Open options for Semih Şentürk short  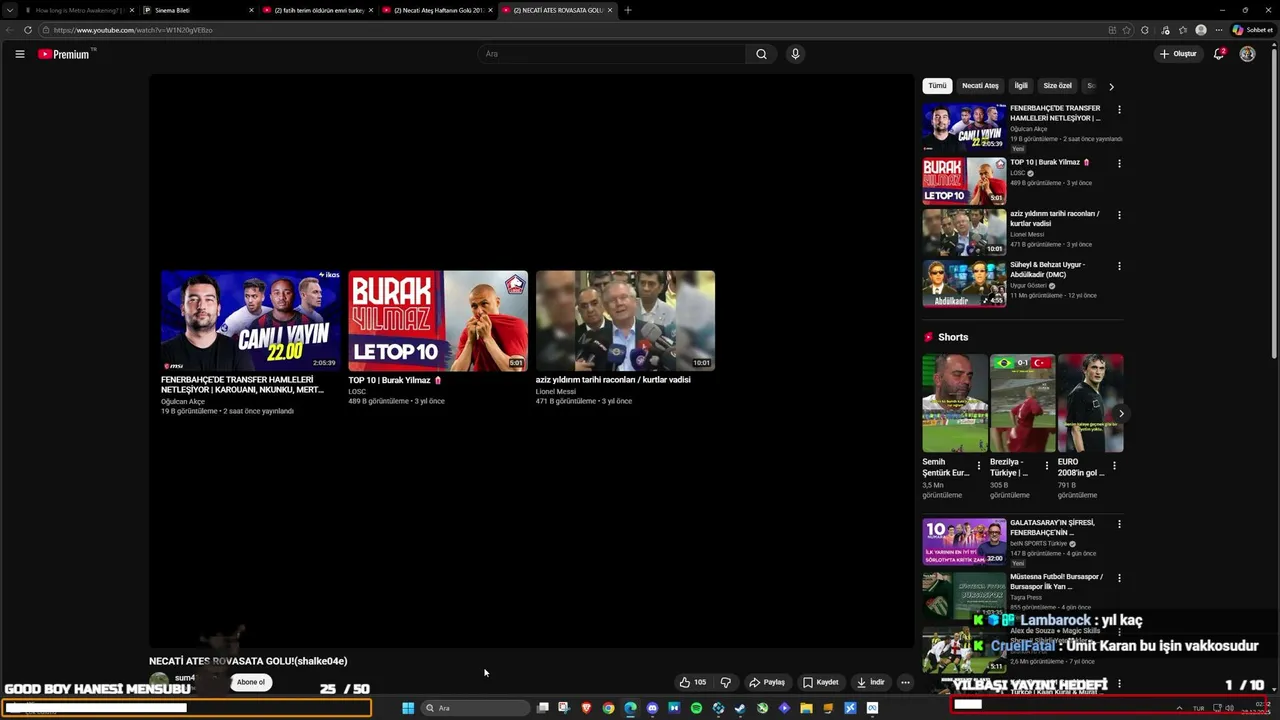point(979,466)
